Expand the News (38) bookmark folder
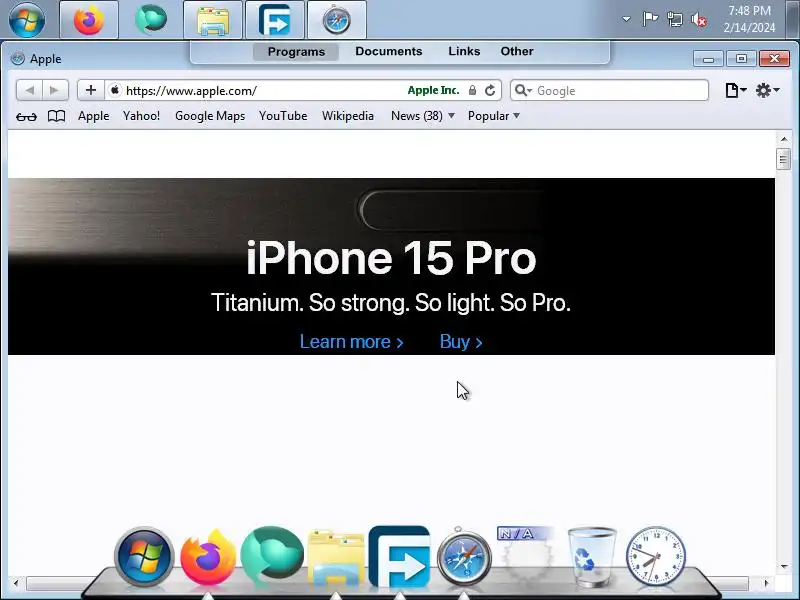 pos(422,116)
